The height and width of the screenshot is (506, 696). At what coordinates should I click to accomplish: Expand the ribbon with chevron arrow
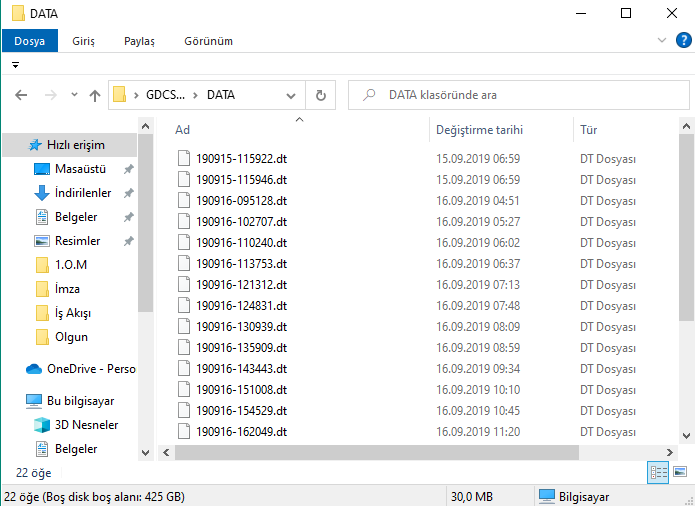661,40
